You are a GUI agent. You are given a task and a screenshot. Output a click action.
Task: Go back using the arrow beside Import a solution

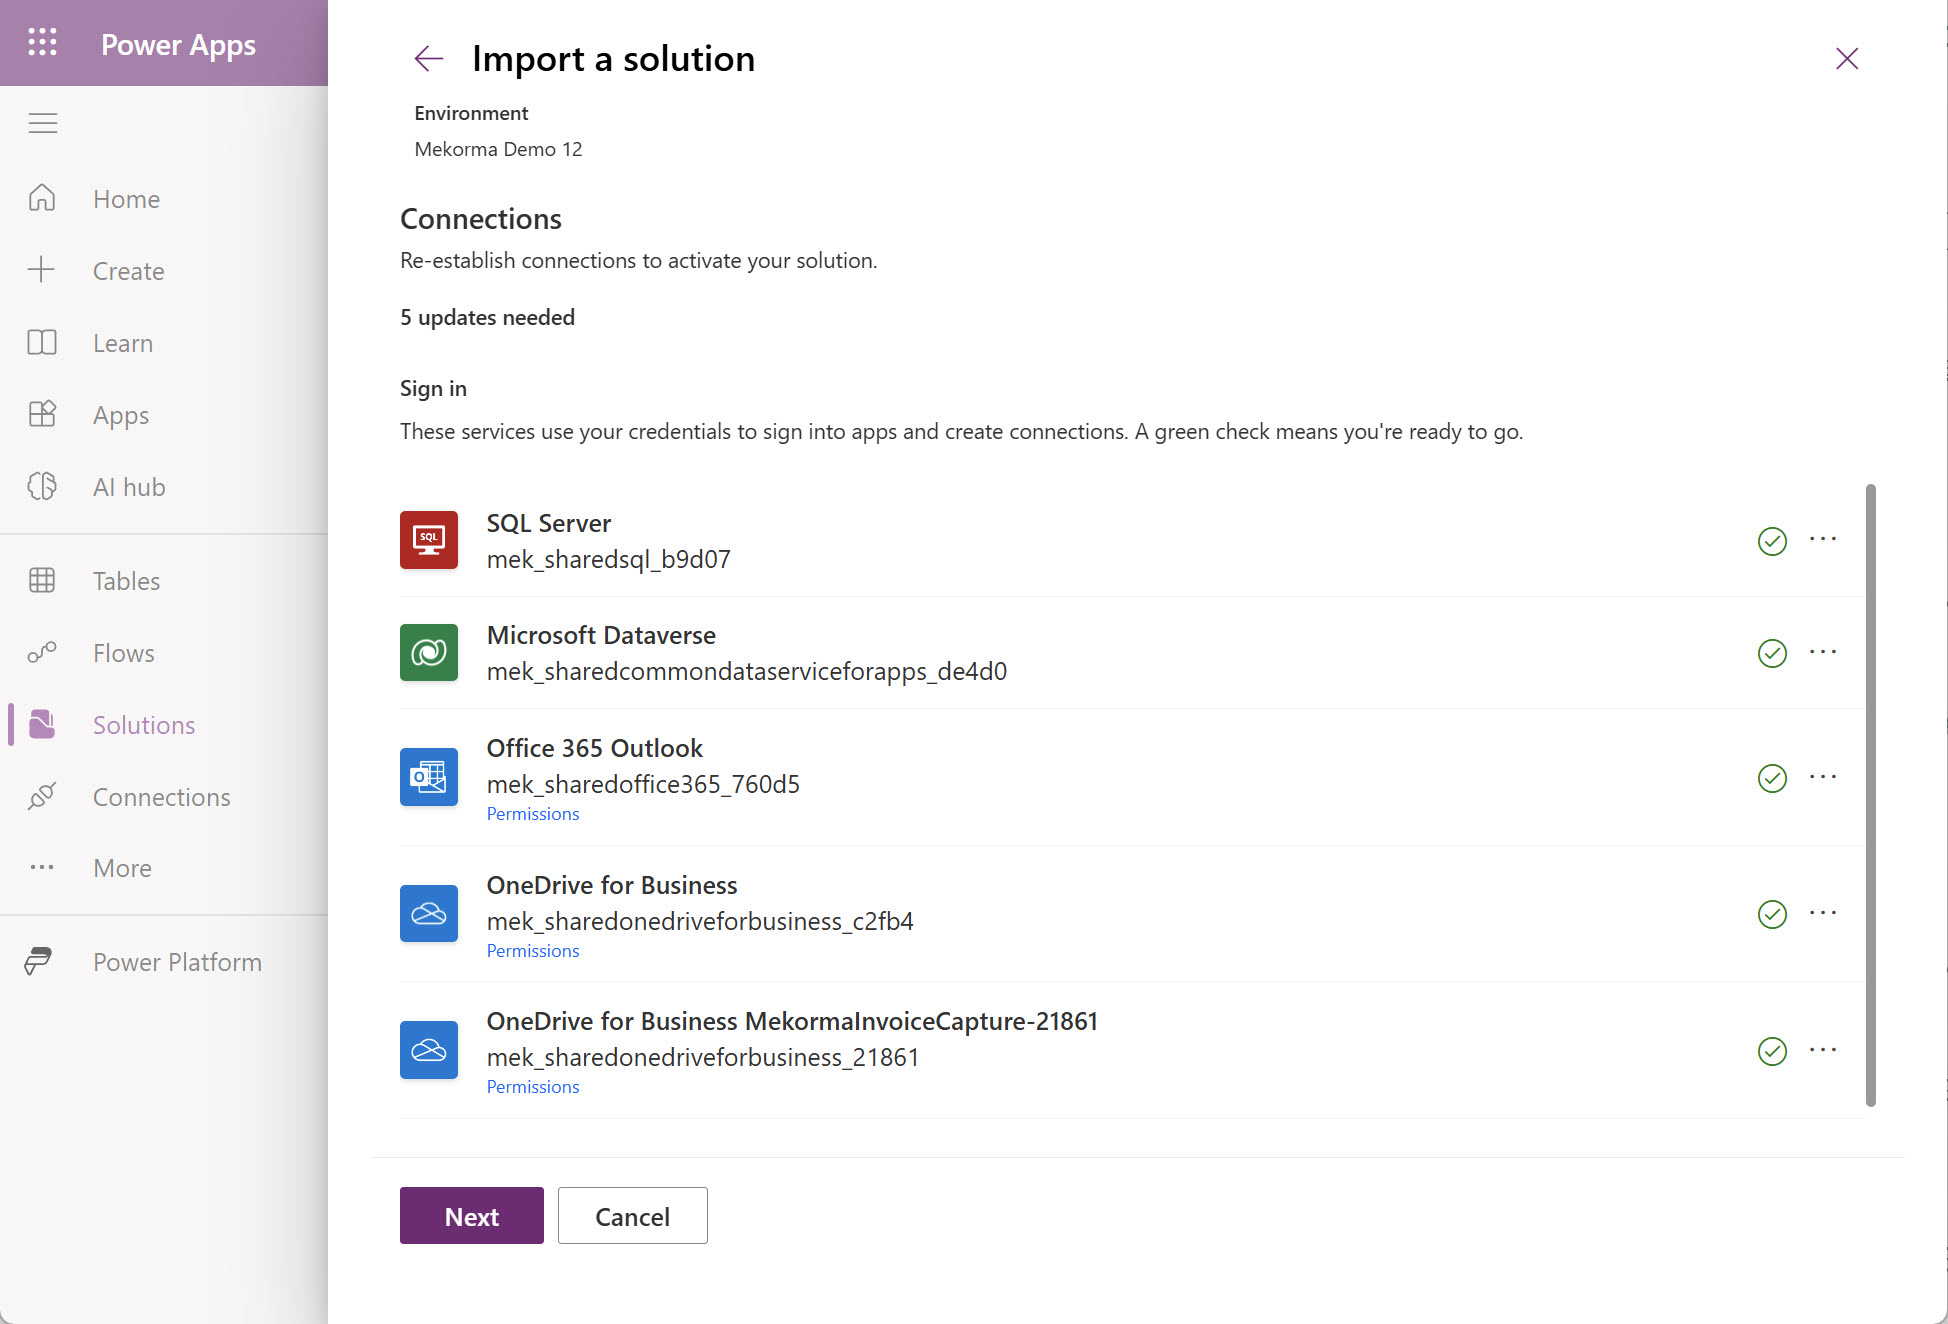click(x=428, y=59)
